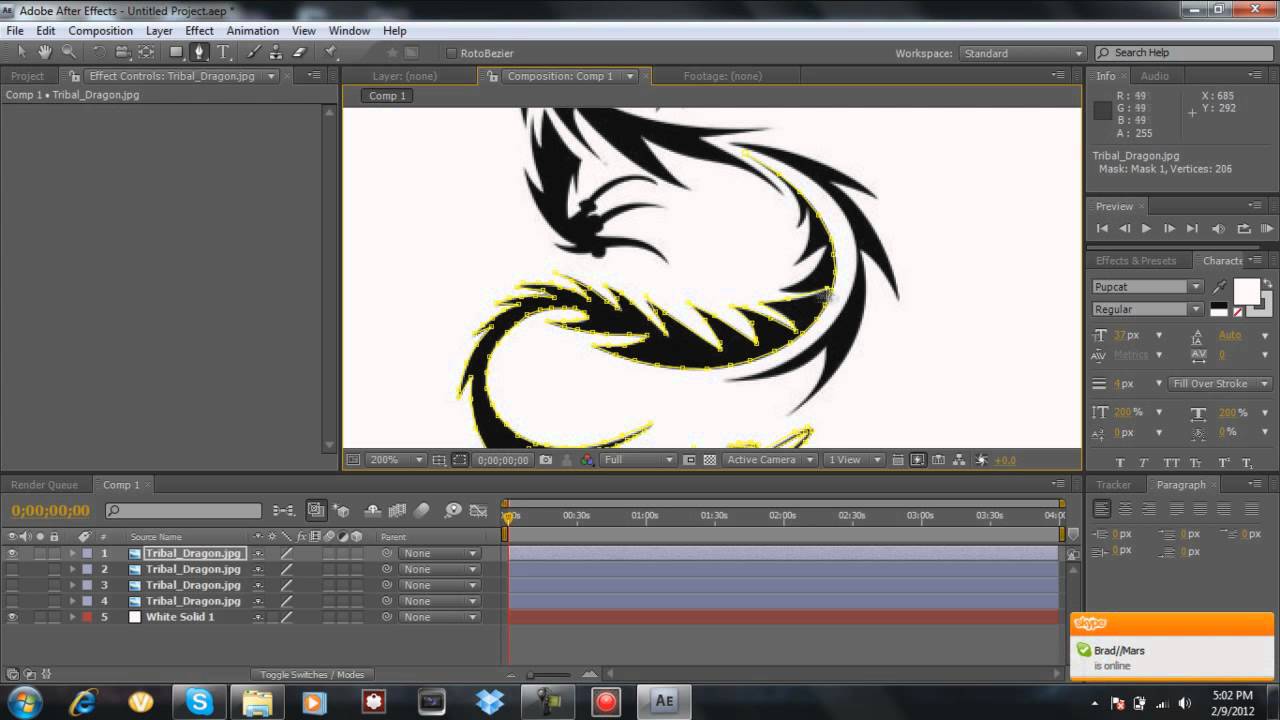The image size is (1280, 720).
Task: Click Toggle Switches / Modes button
Action: tap(312, 674)
